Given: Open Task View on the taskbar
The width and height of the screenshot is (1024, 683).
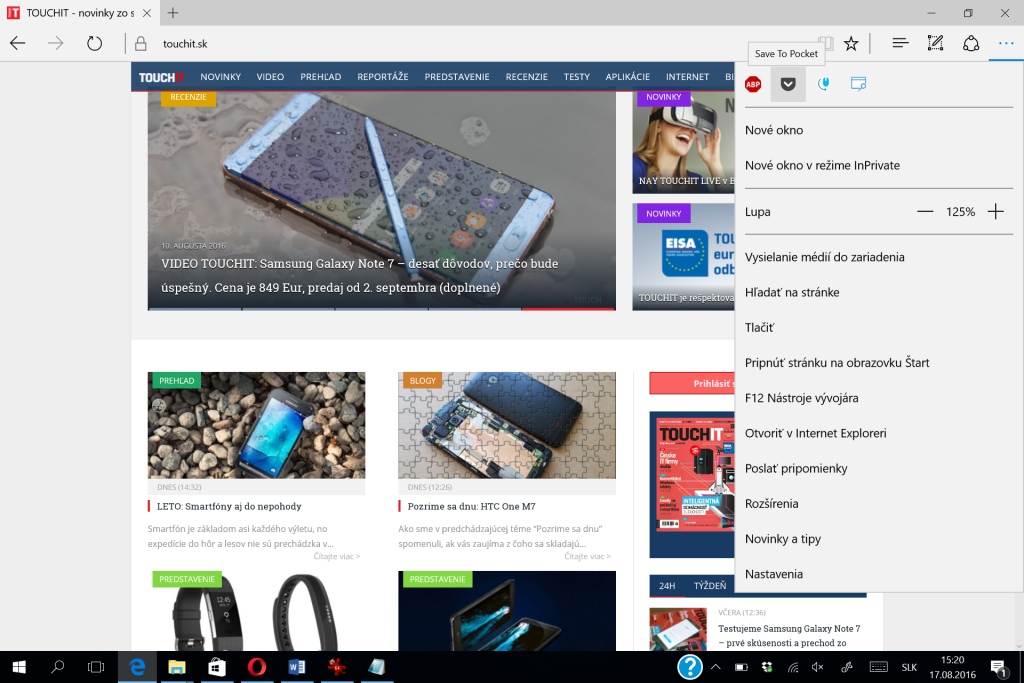Looking at the screenshot, I should coord(96,667).
